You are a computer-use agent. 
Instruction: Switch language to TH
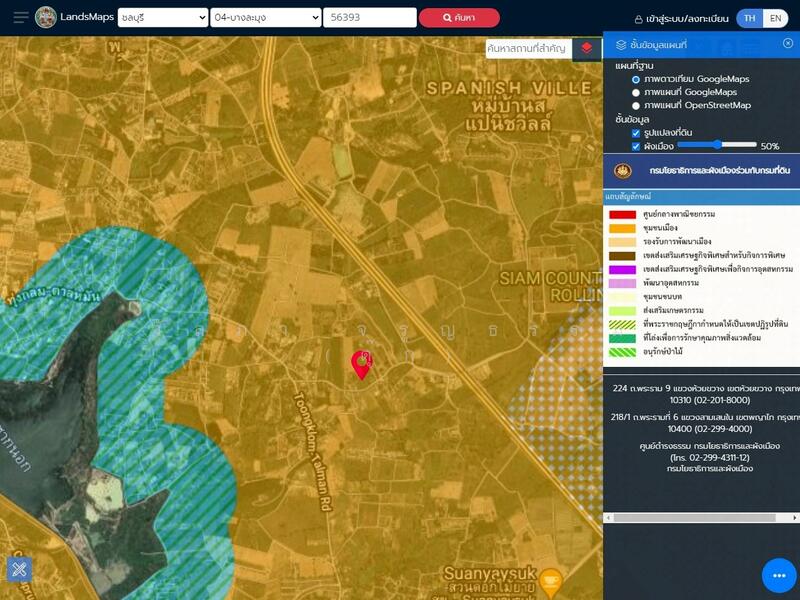tap(750, 18)
